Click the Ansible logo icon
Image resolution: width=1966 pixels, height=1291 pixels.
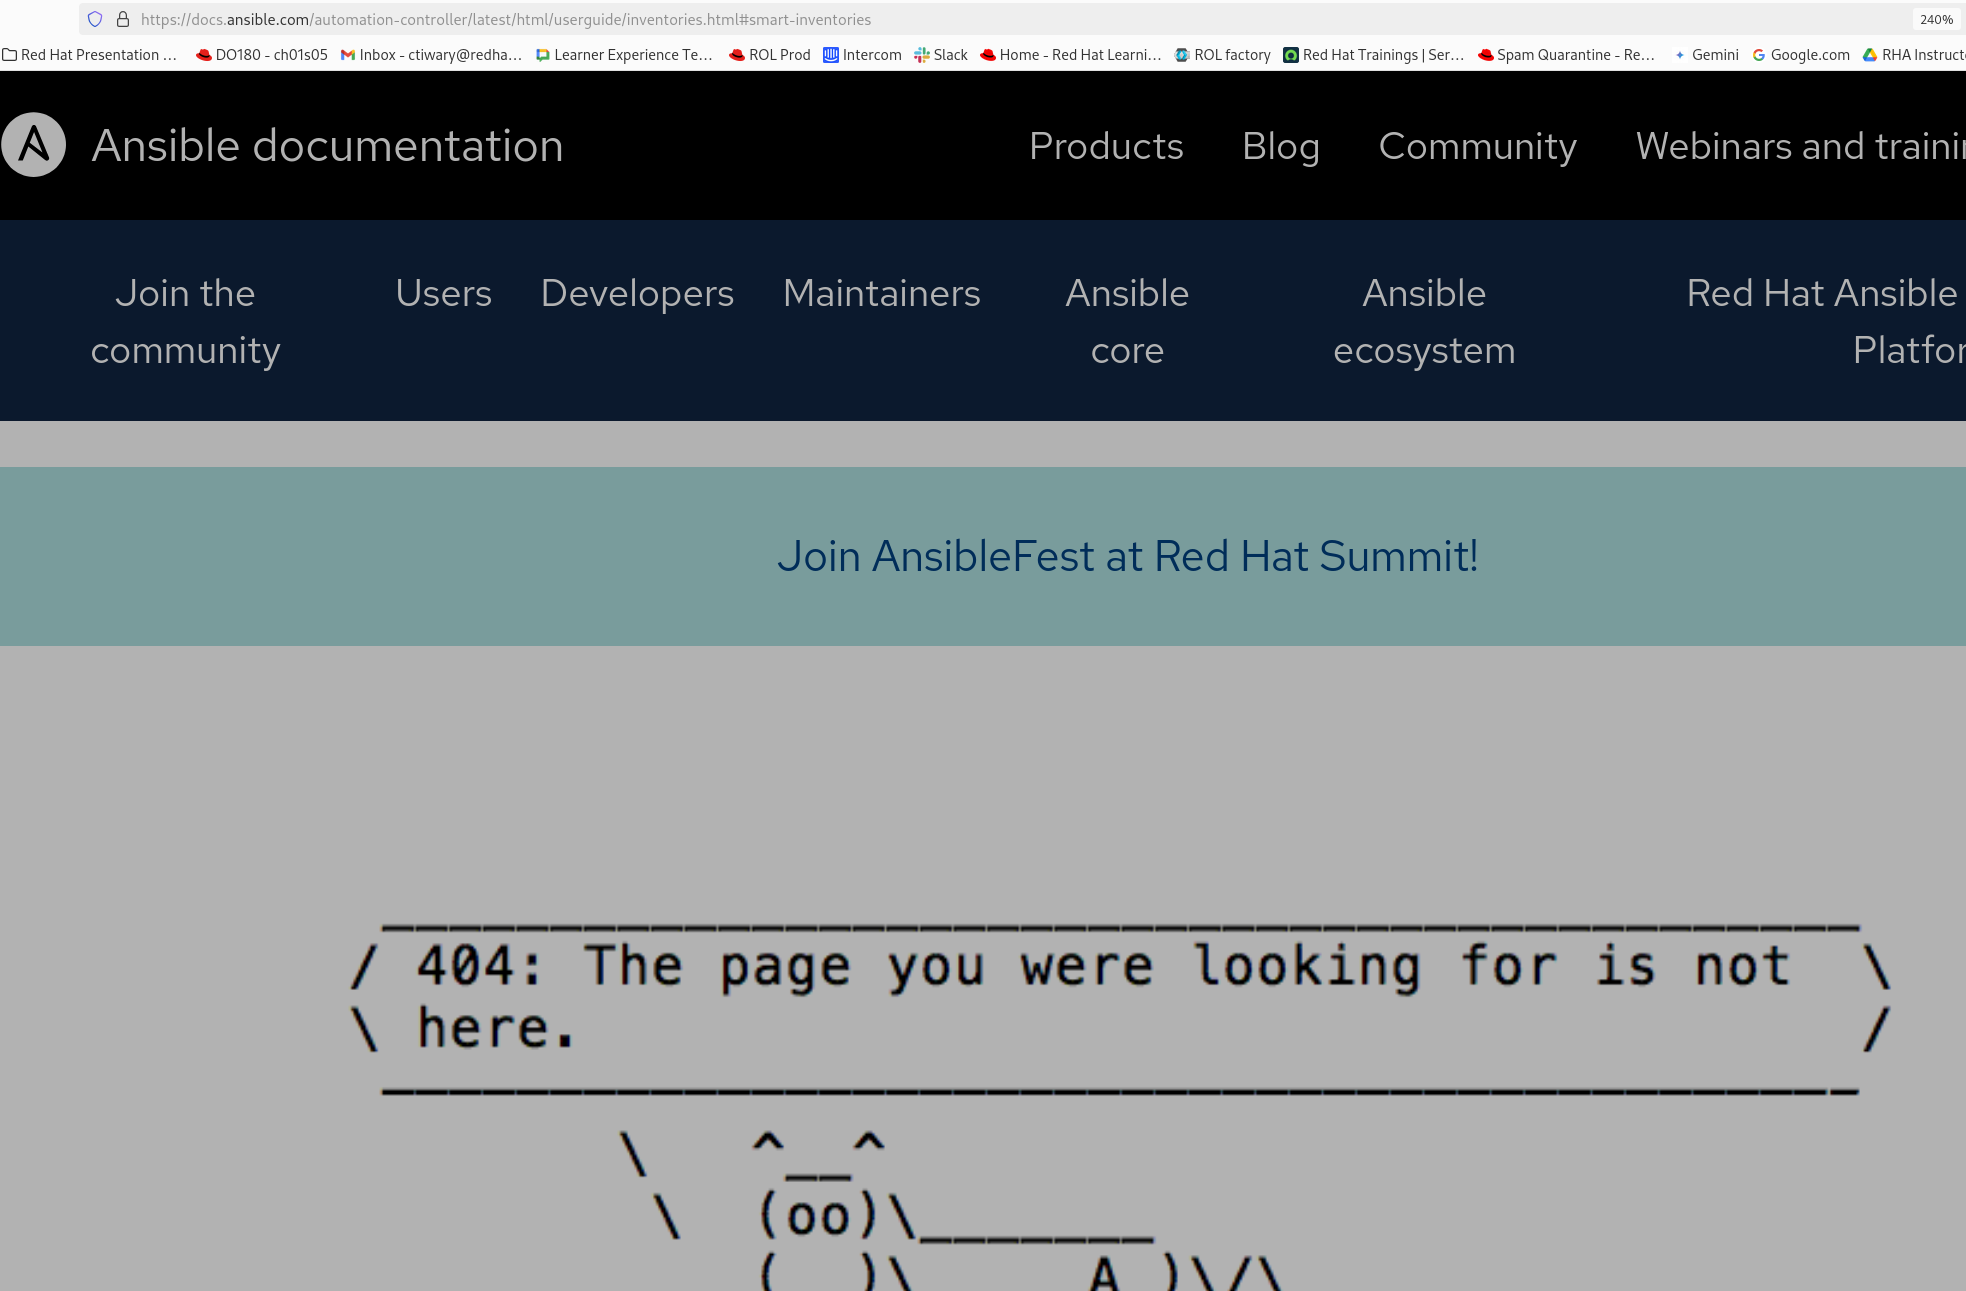click(x=33, y=145)
